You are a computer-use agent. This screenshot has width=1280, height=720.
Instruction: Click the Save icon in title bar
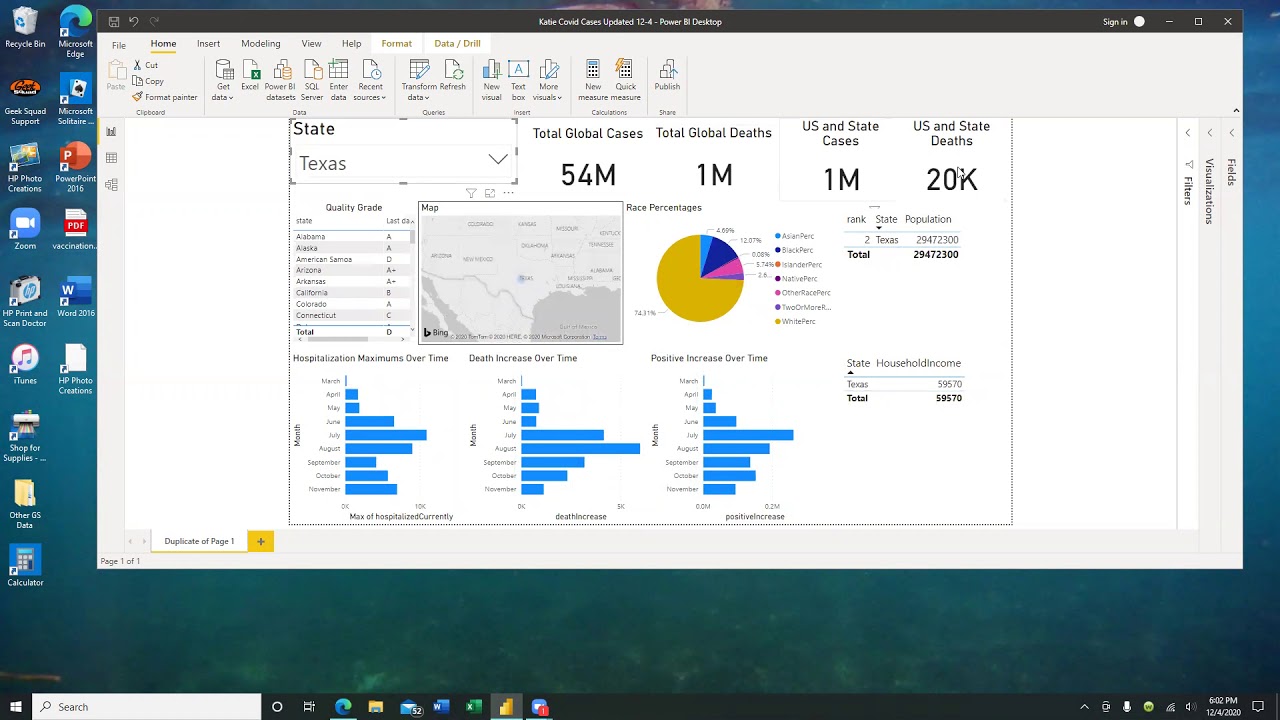pos(114,21)
